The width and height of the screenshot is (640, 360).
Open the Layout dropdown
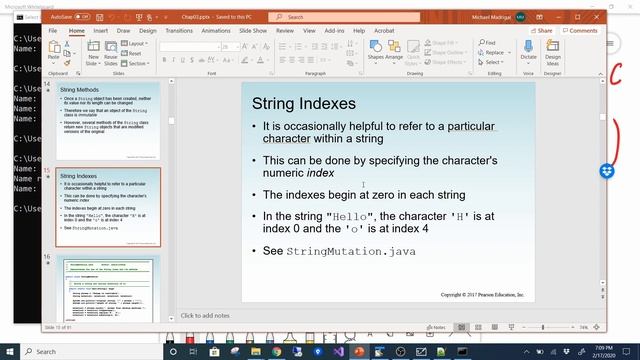(x=135, y=43)
